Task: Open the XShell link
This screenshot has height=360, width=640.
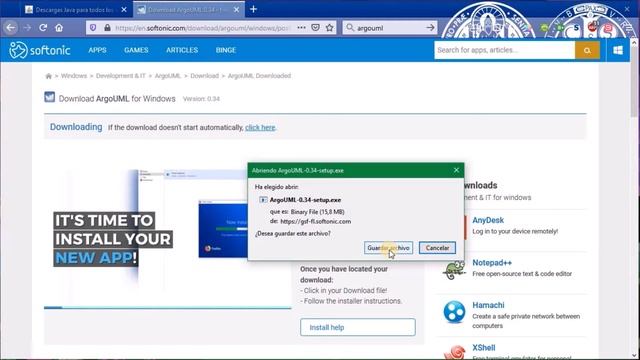Action: (484, 348)
